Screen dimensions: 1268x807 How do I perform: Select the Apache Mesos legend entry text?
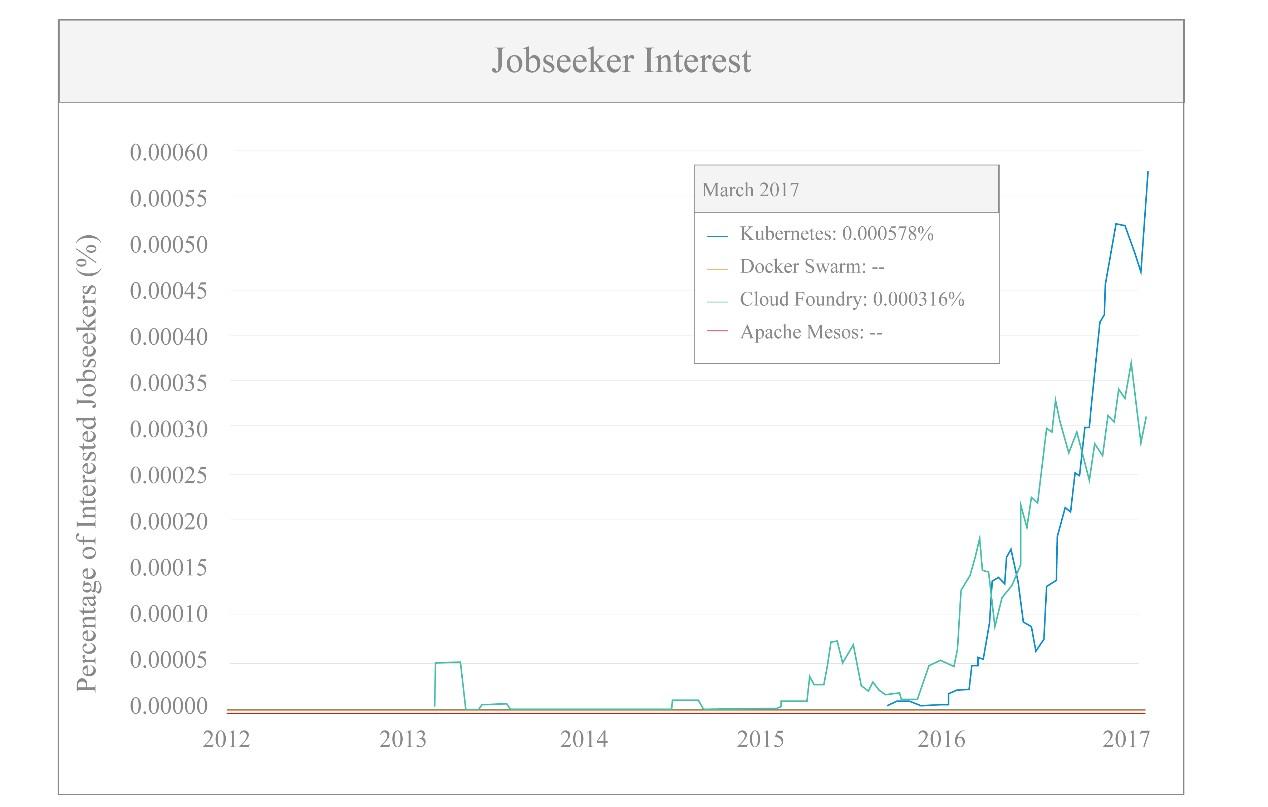coord(811,333)
